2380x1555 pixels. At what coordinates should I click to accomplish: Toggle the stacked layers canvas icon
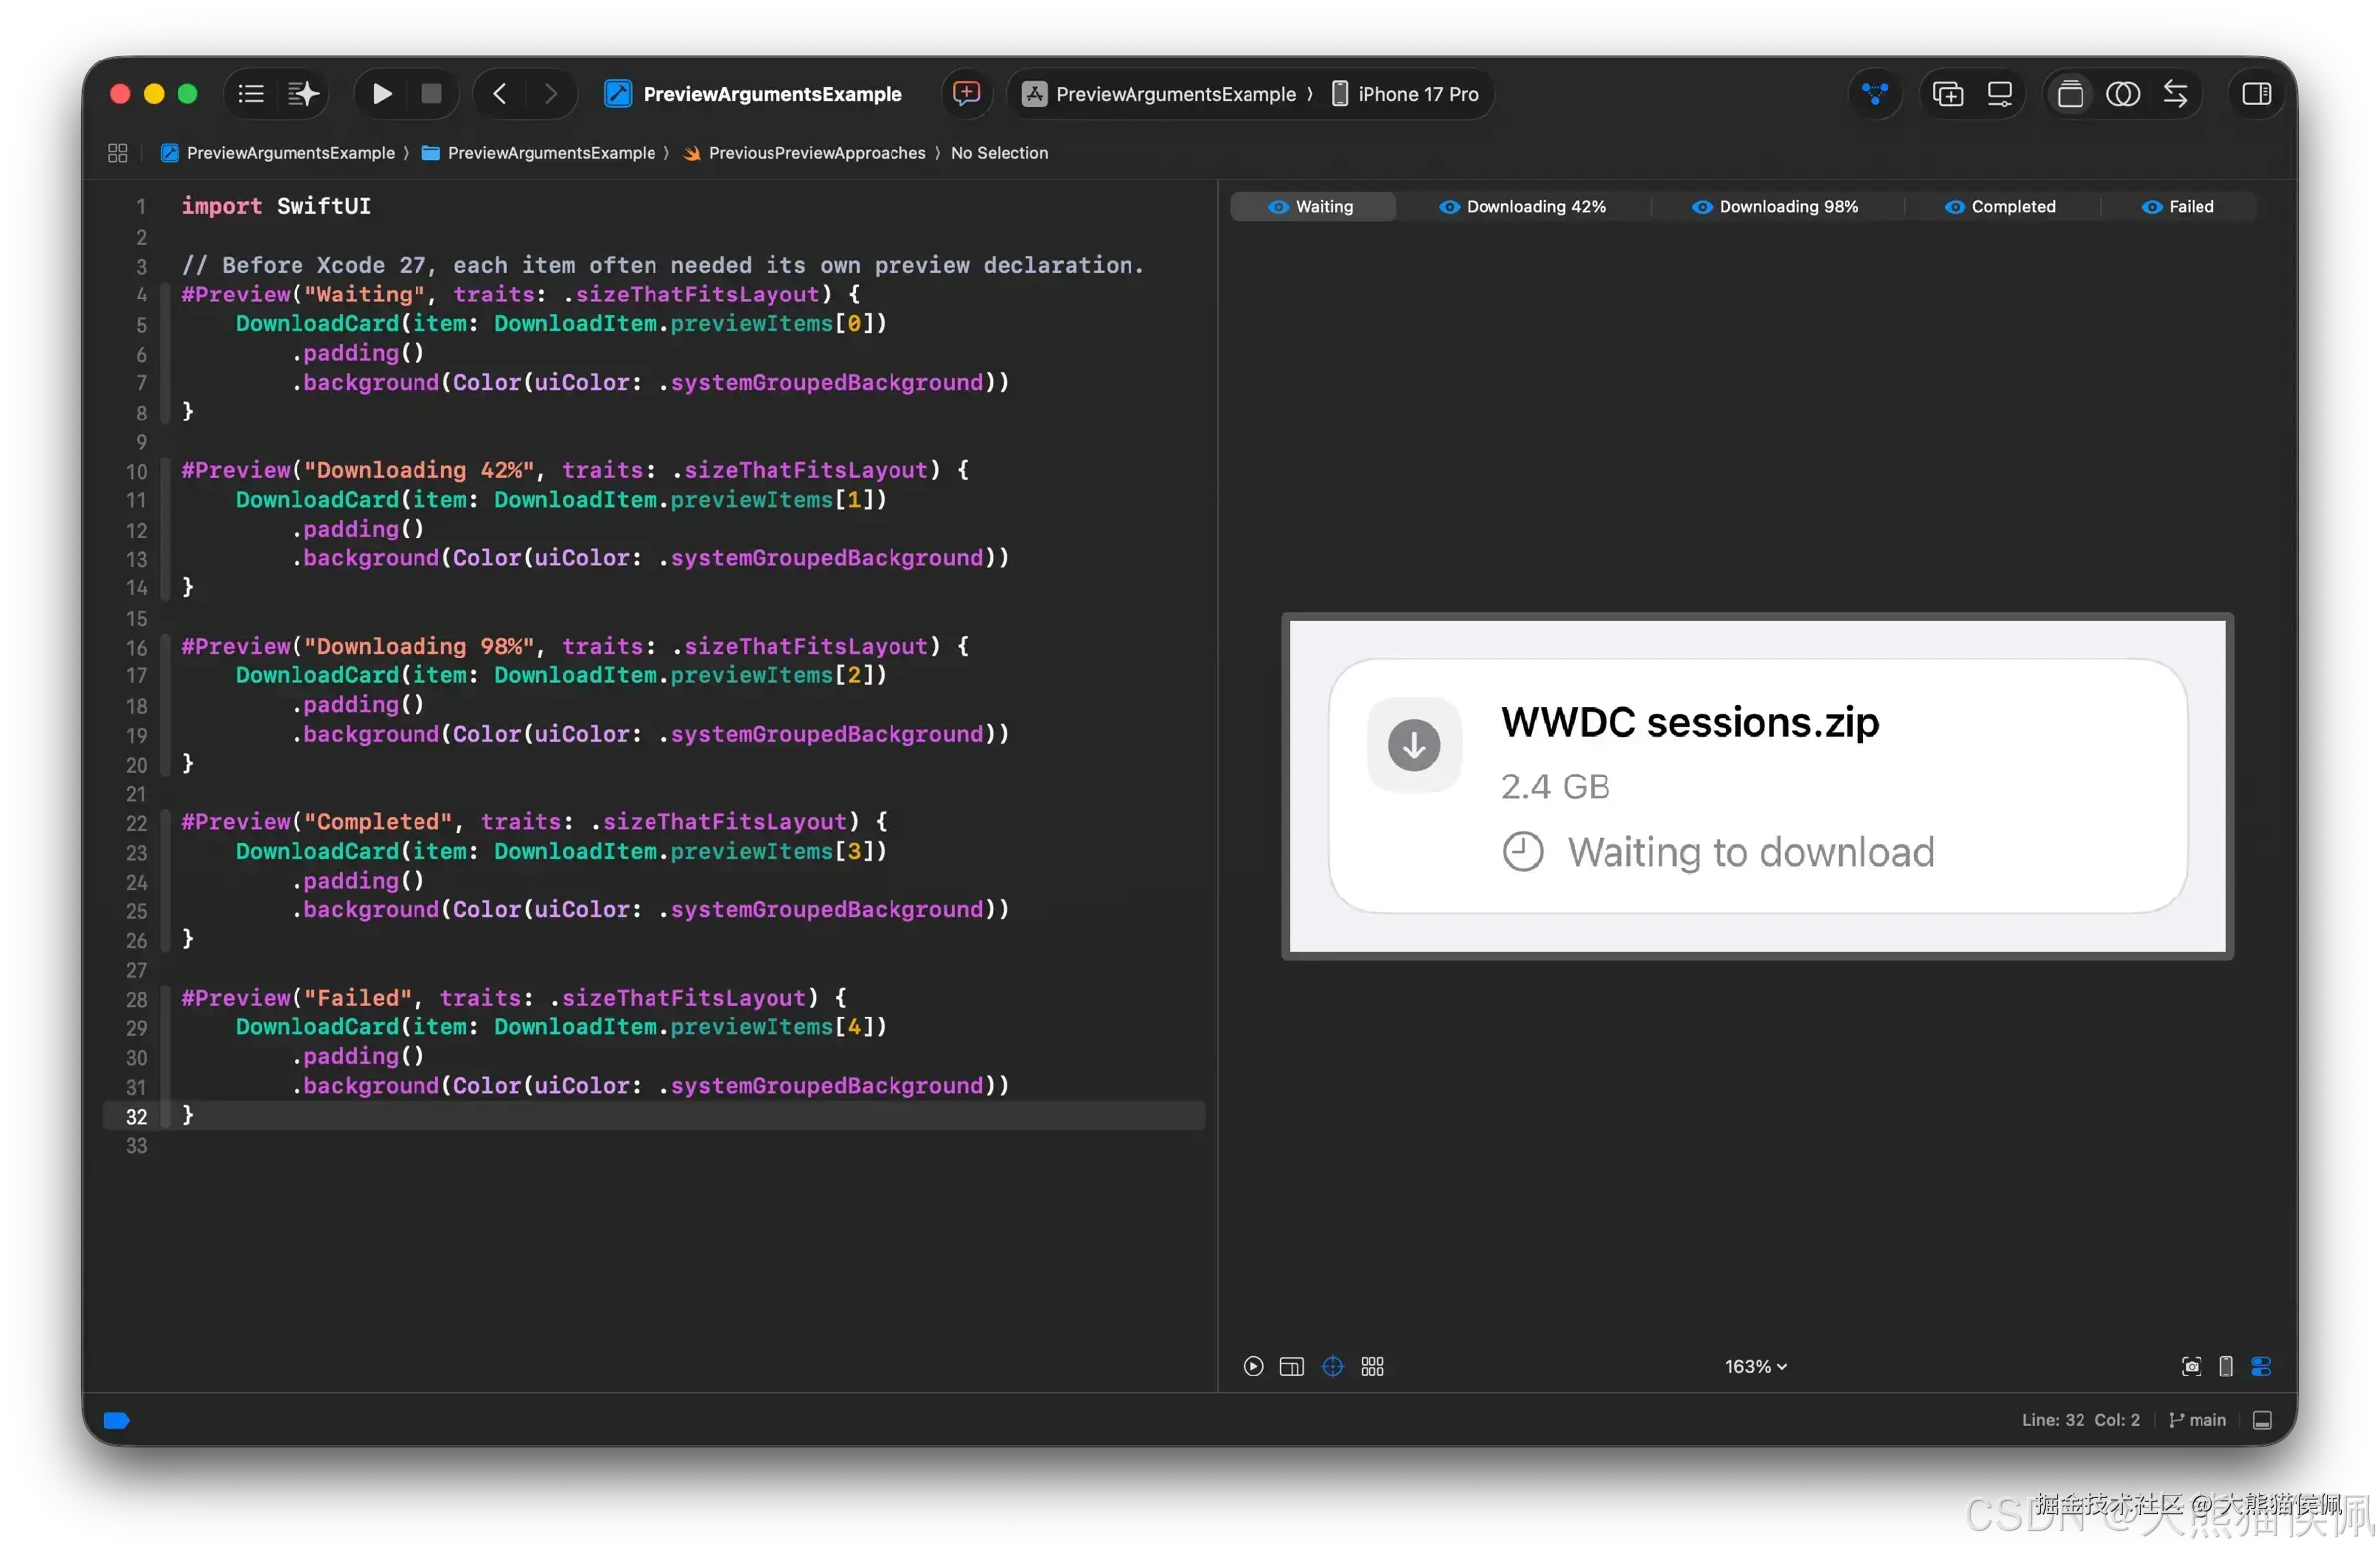(2070, 94)
